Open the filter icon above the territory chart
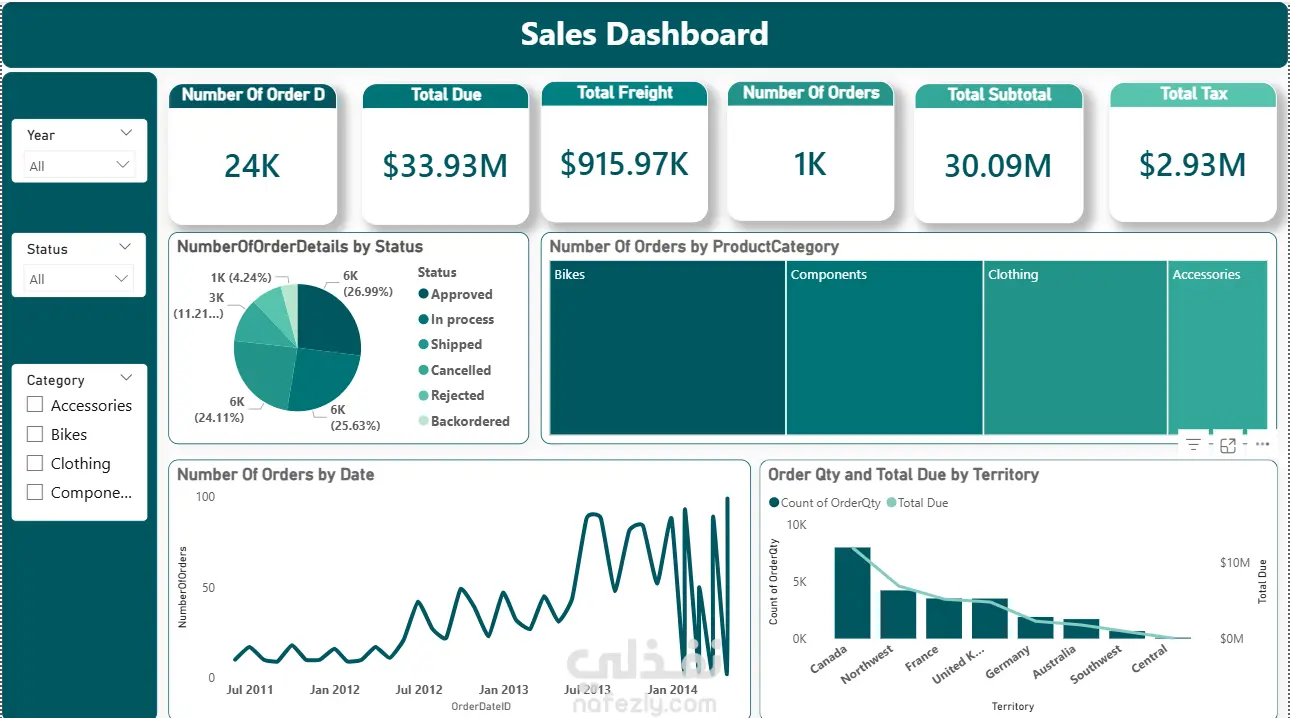The height and width of the screenshot is (718, 1290). [1194, 446]
